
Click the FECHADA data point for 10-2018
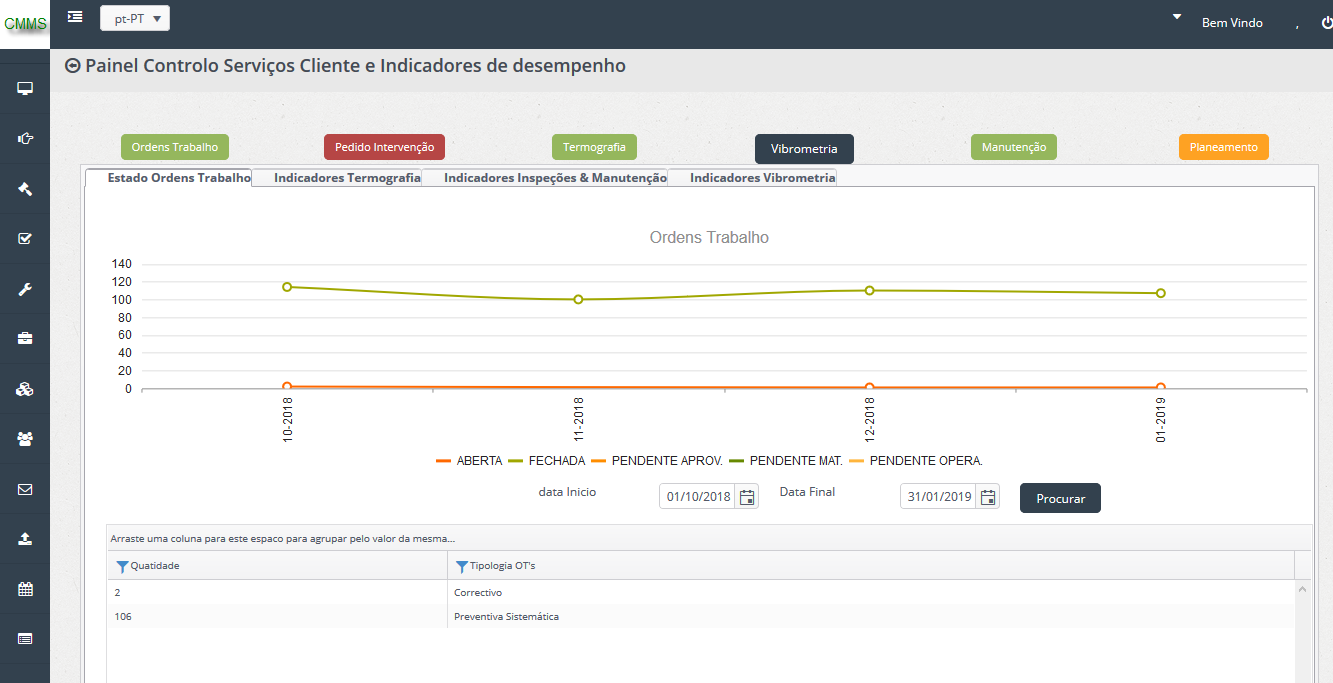(x=287, y=287)
